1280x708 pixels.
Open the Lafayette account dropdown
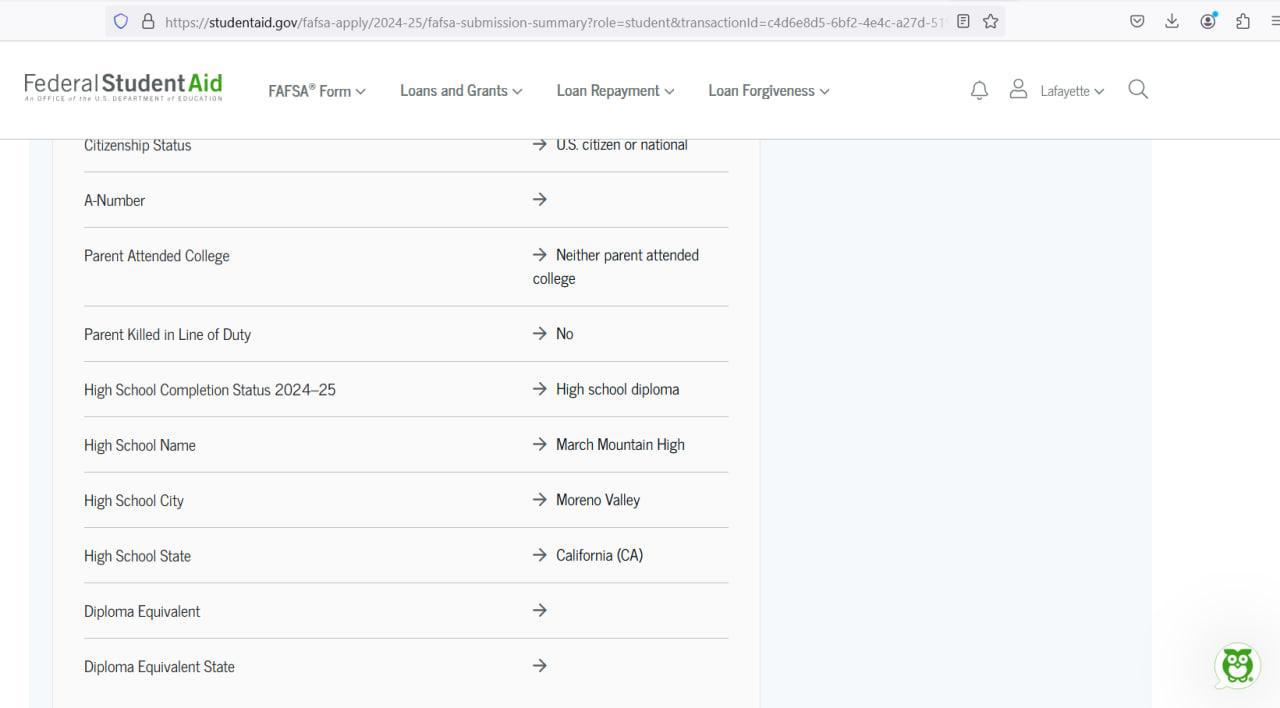point(1071,91)
